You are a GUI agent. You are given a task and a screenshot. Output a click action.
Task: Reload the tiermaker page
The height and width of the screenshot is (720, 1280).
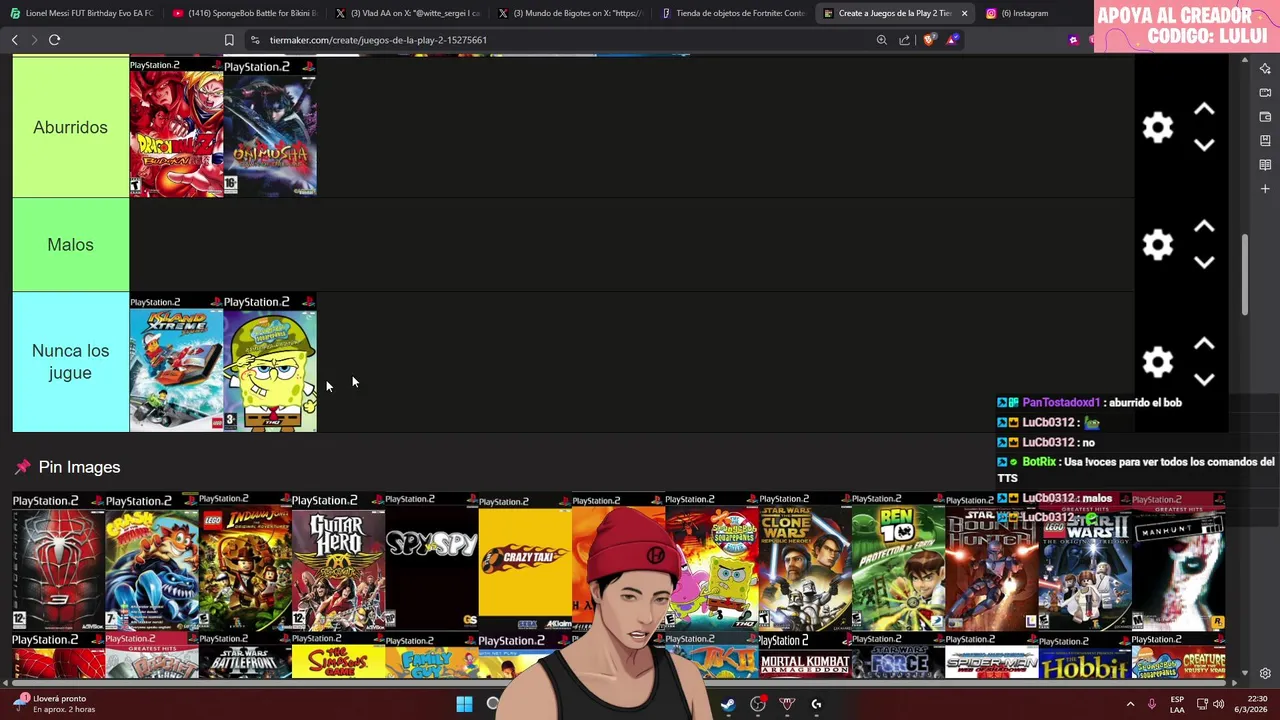(x=54, y=40)
